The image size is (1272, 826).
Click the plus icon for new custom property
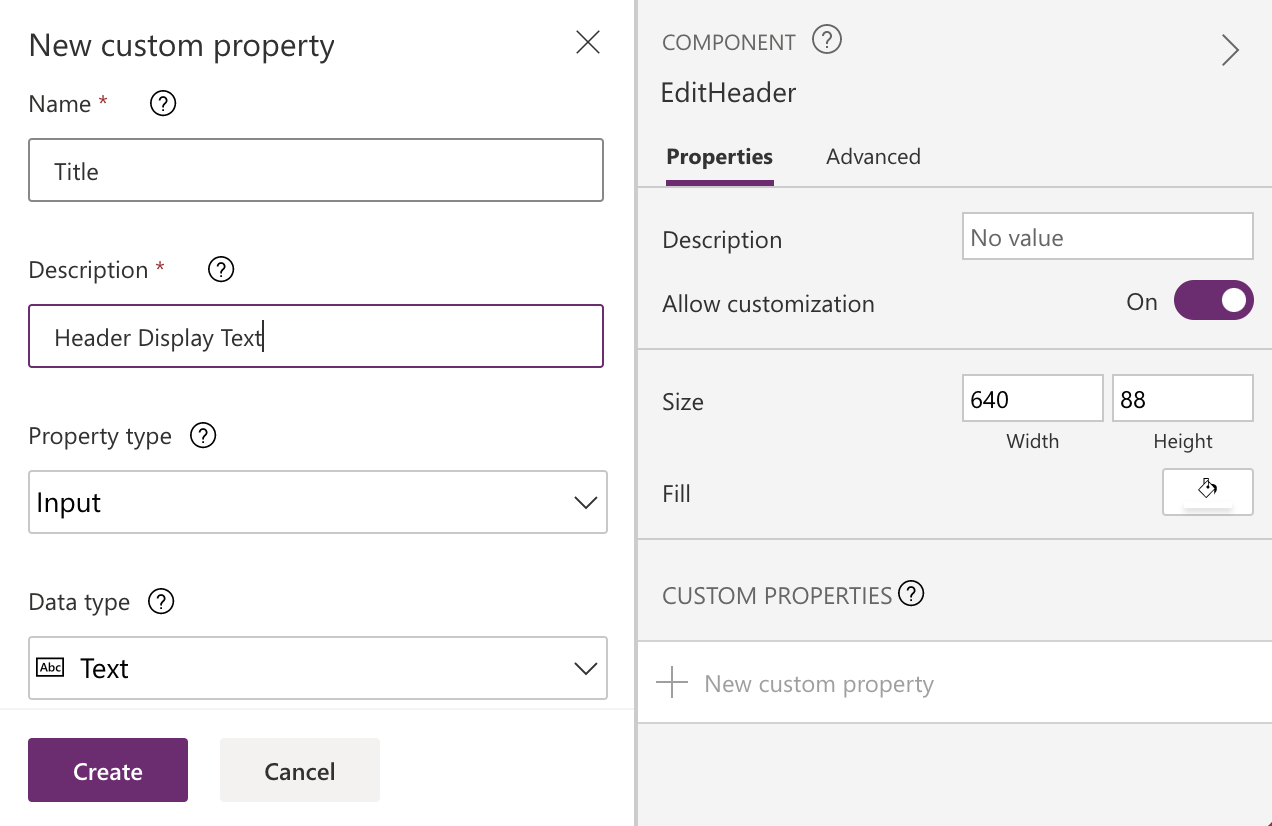coord(672,684)
